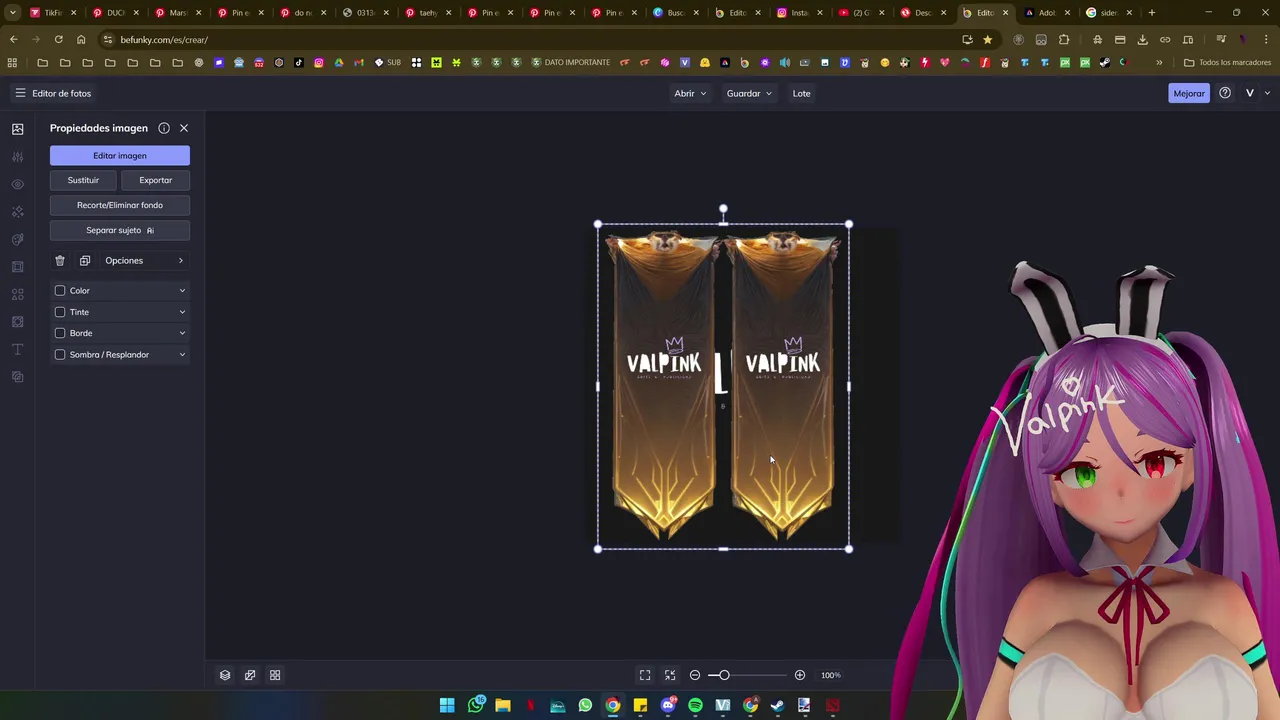Screen dimensions: 1280x720
Task: Switch to the taehy Pinterest tab
Action: (428, 13)
